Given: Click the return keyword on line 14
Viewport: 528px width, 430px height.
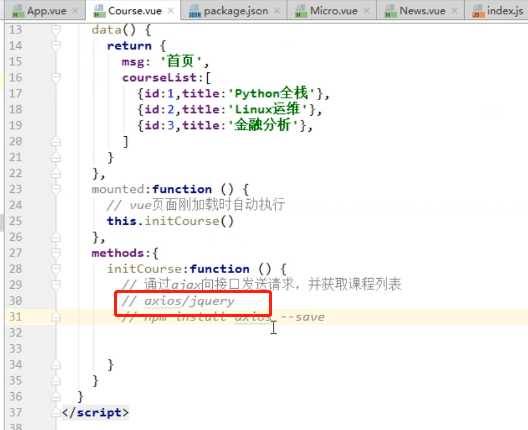Looking at the screenshot, I should pyautogui.click(x=129, y=45).
